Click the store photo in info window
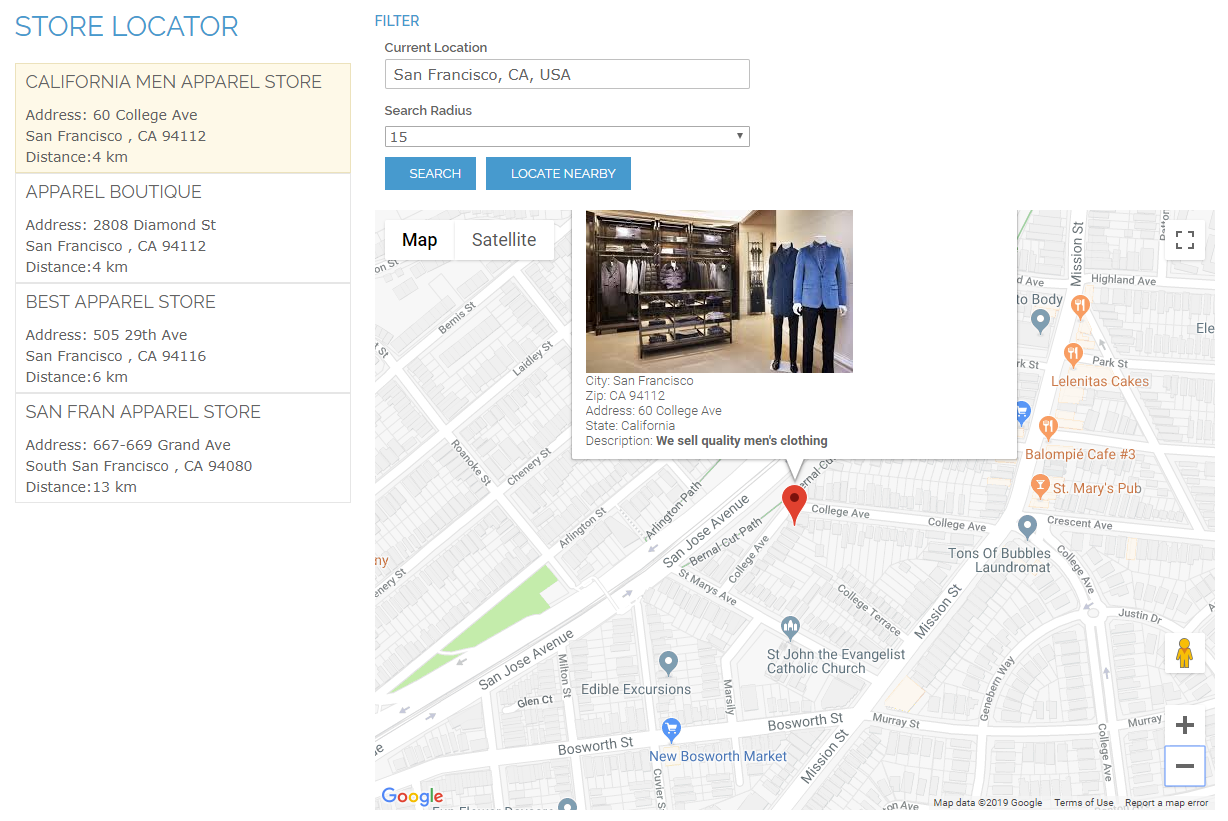The height and width of the screenshot is (821, 1228). pos(719,291)
